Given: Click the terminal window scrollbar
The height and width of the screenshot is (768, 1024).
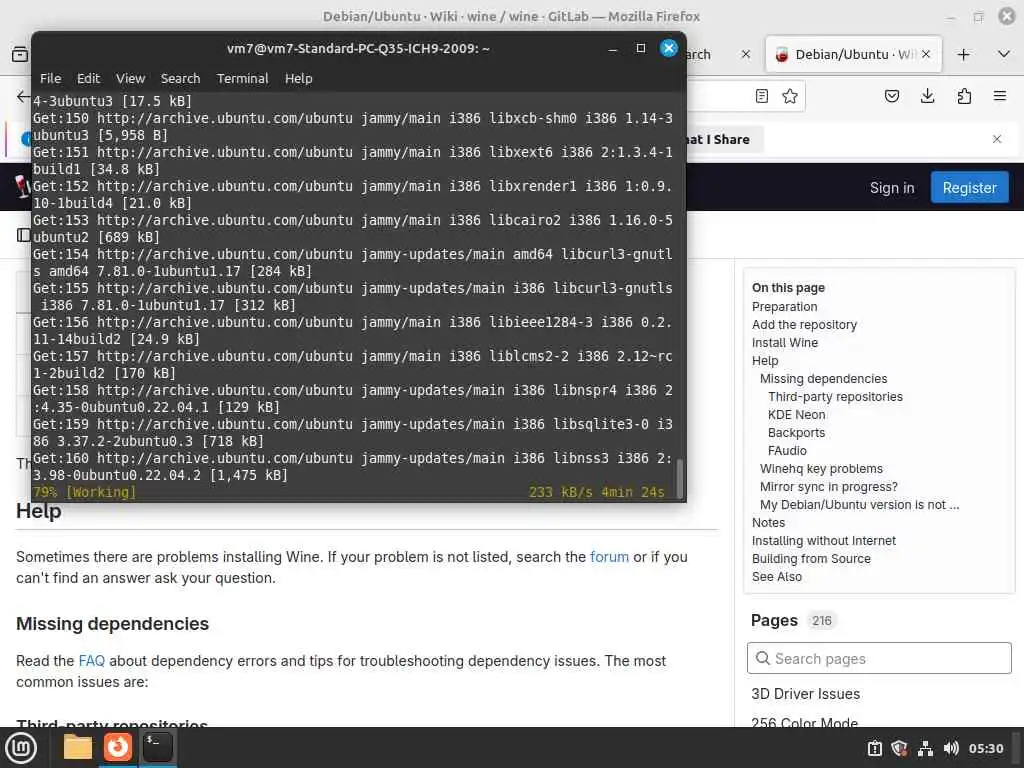Looking at the screenshot, I should pyautogui.click(x=679, y=478).
